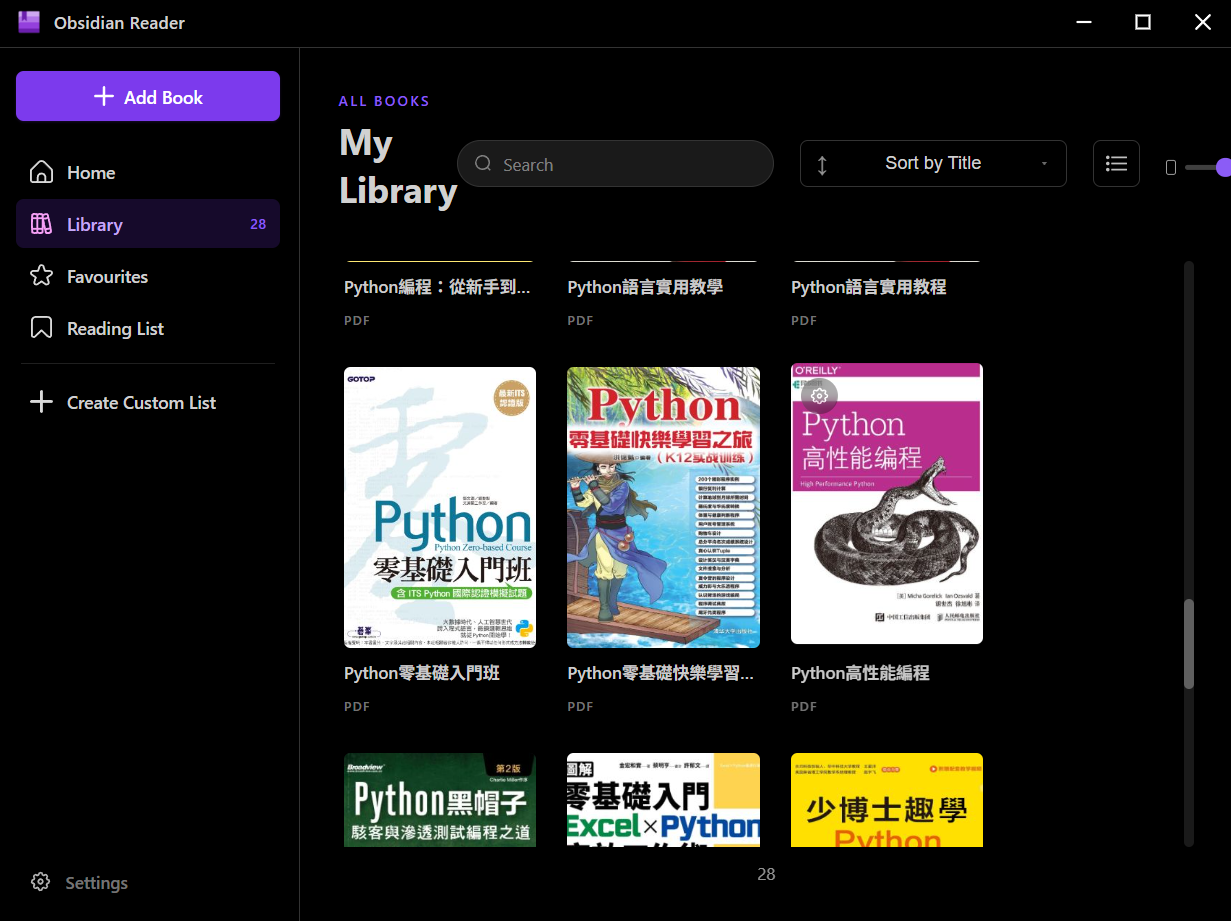The height and width of the screenshot is (921, 1231).
Task: Add a new book with Add Book
Action: click(x=148, y=96)
